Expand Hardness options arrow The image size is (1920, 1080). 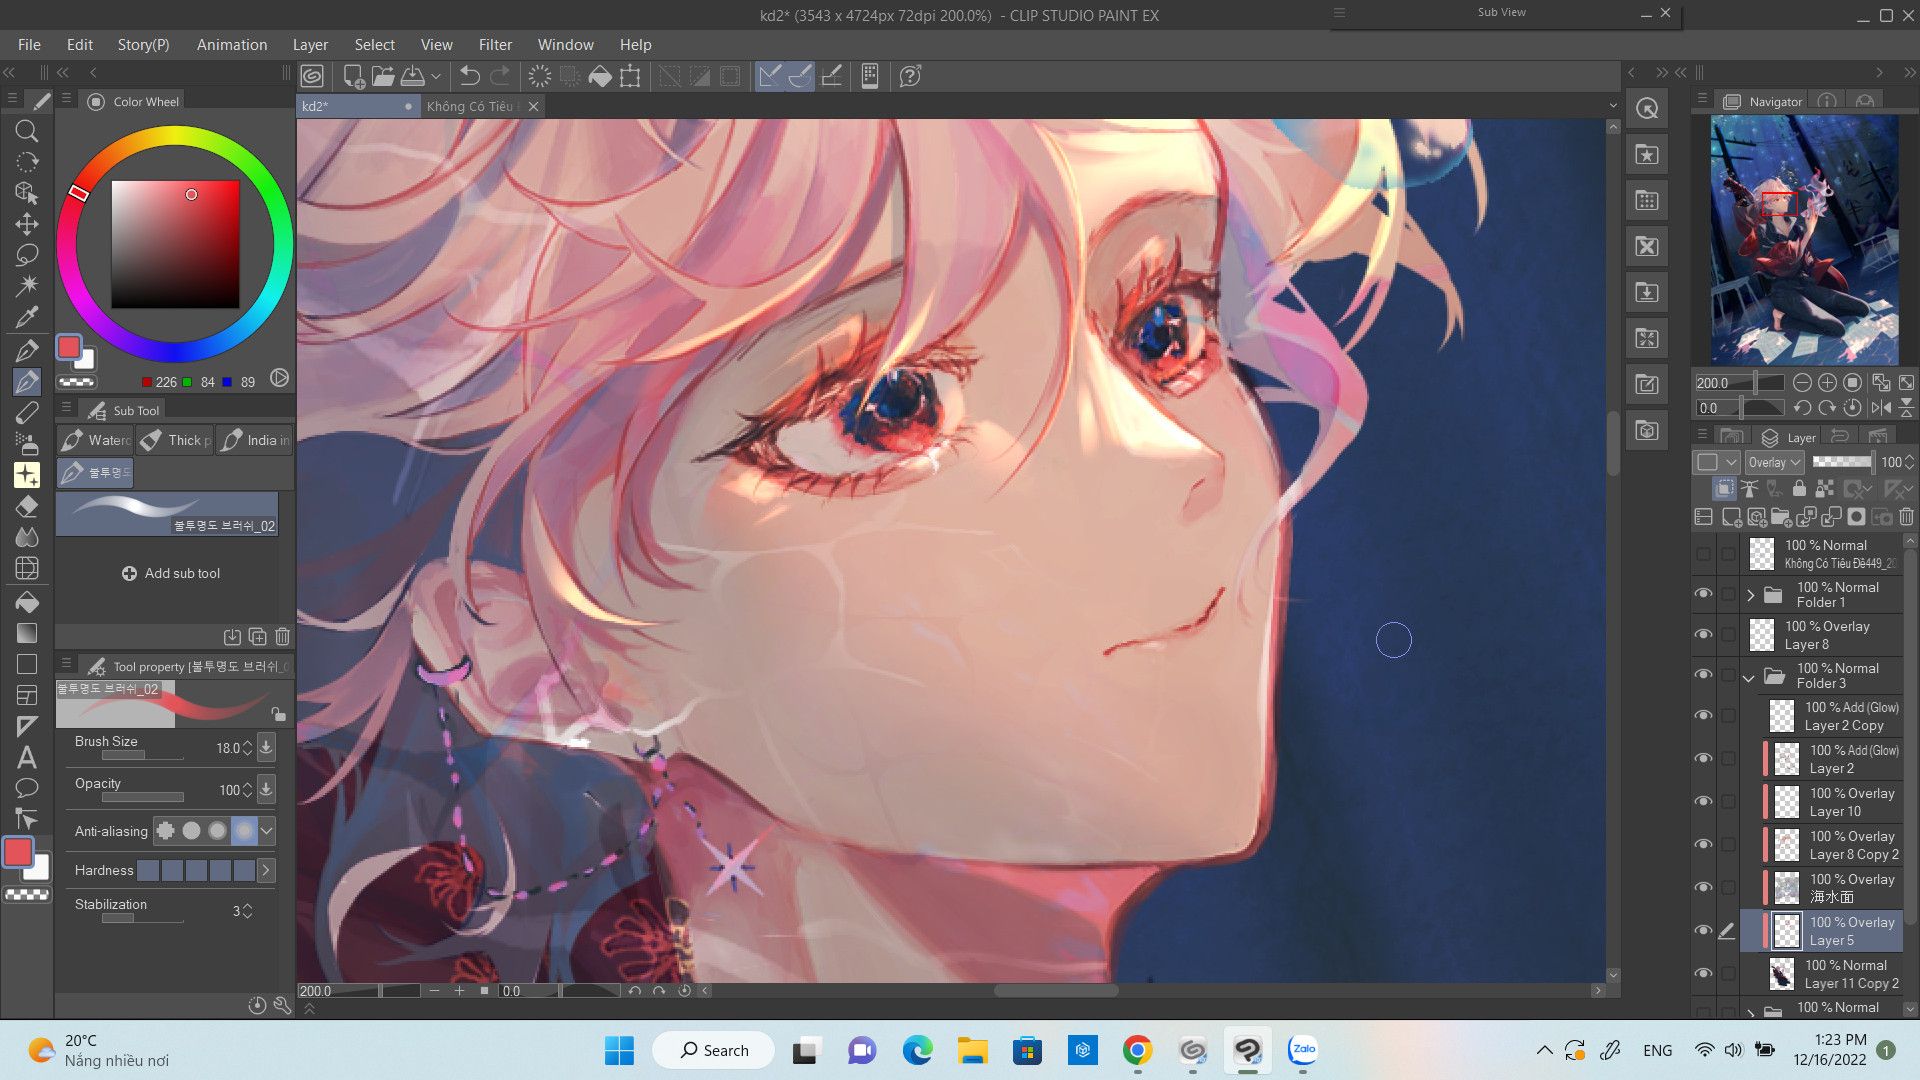coord(266,871)
